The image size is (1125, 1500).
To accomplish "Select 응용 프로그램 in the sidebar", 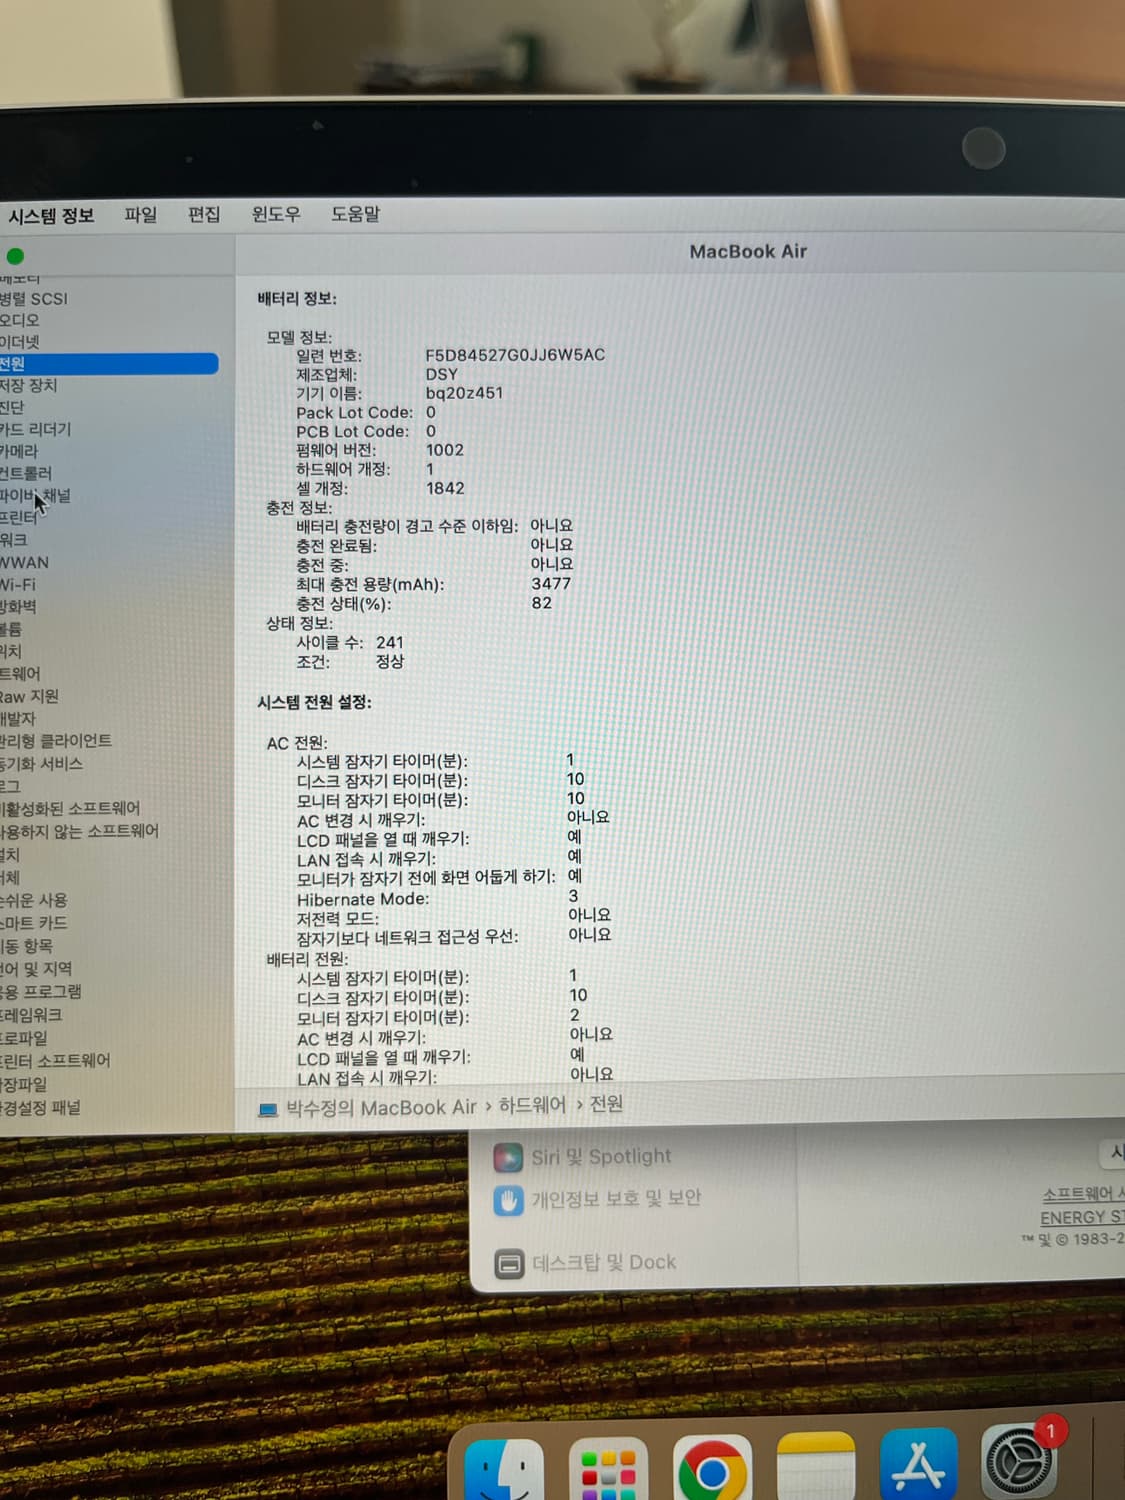I will tap(40, 992).
